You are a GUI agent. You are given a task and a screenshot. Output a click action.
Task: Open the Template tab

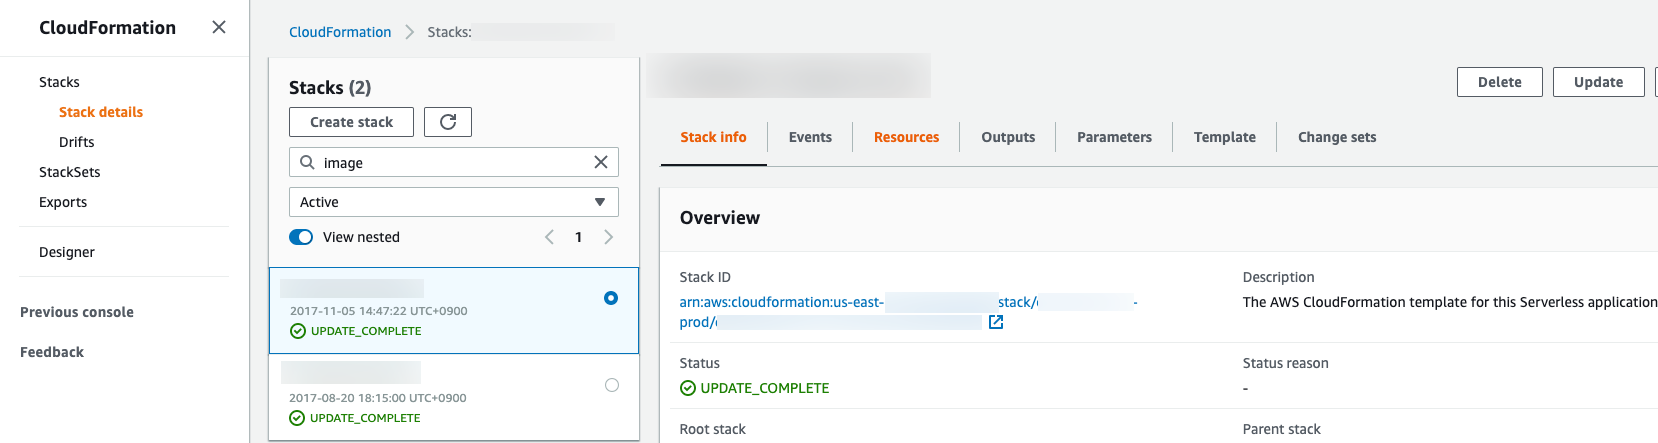pyautogui.click(x=1224, y=137)
